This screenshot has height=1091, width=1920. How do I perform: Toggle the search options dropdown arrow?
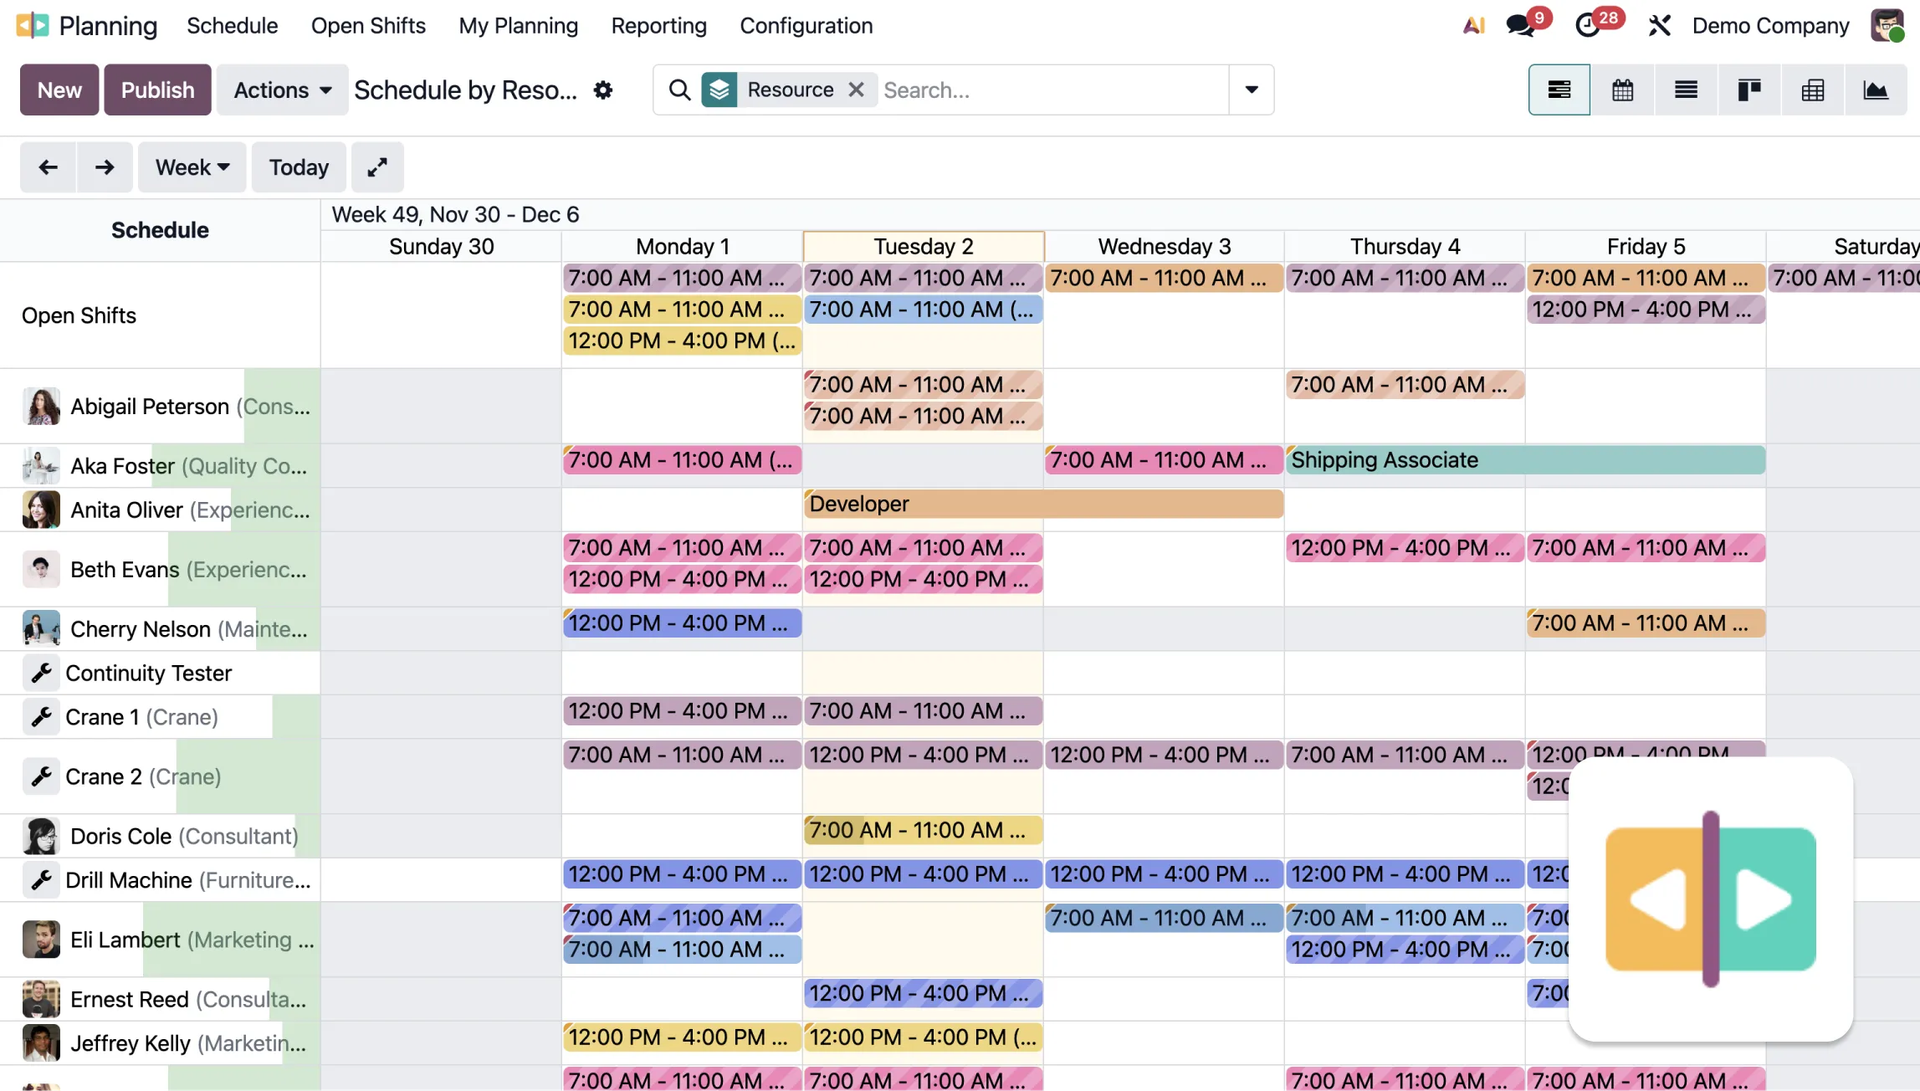[1251, 90]
